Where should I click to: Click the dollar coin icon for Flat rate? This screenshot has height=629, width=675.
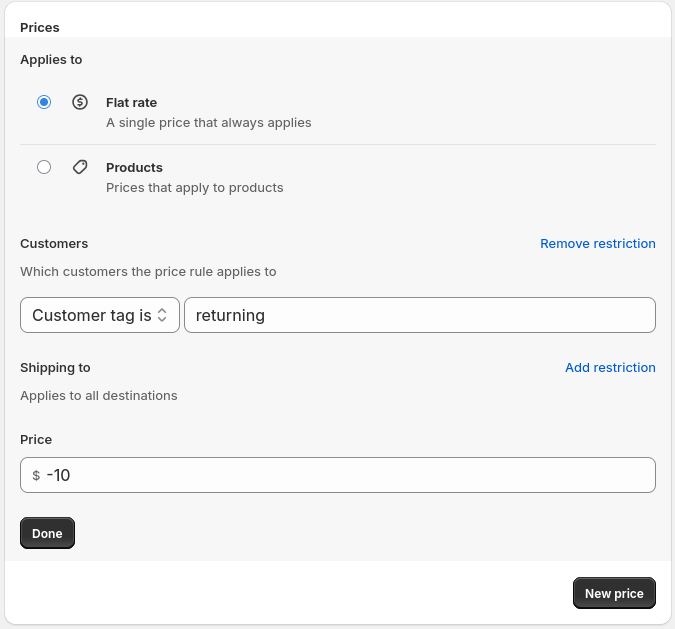80,102
